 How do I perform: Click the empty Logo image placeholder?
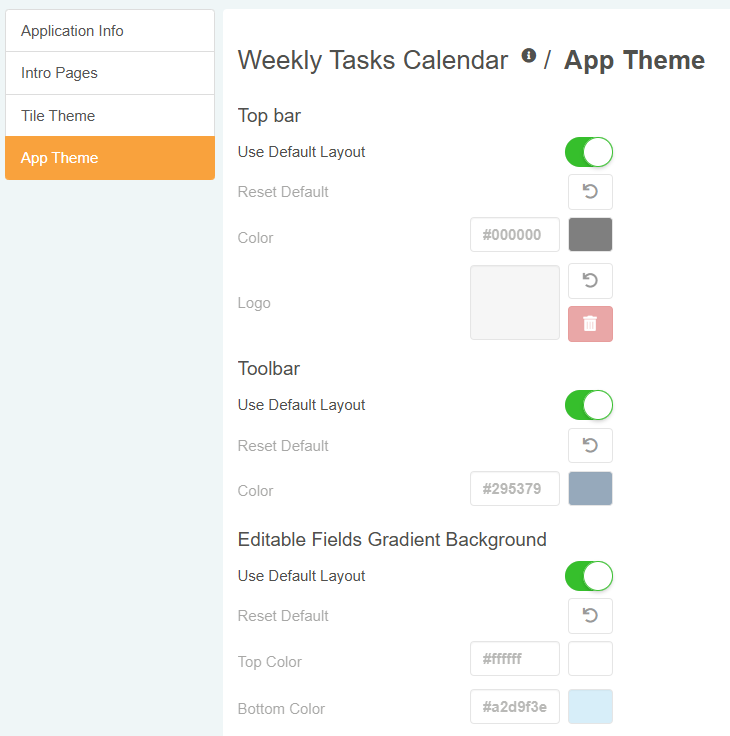(515, 302)
